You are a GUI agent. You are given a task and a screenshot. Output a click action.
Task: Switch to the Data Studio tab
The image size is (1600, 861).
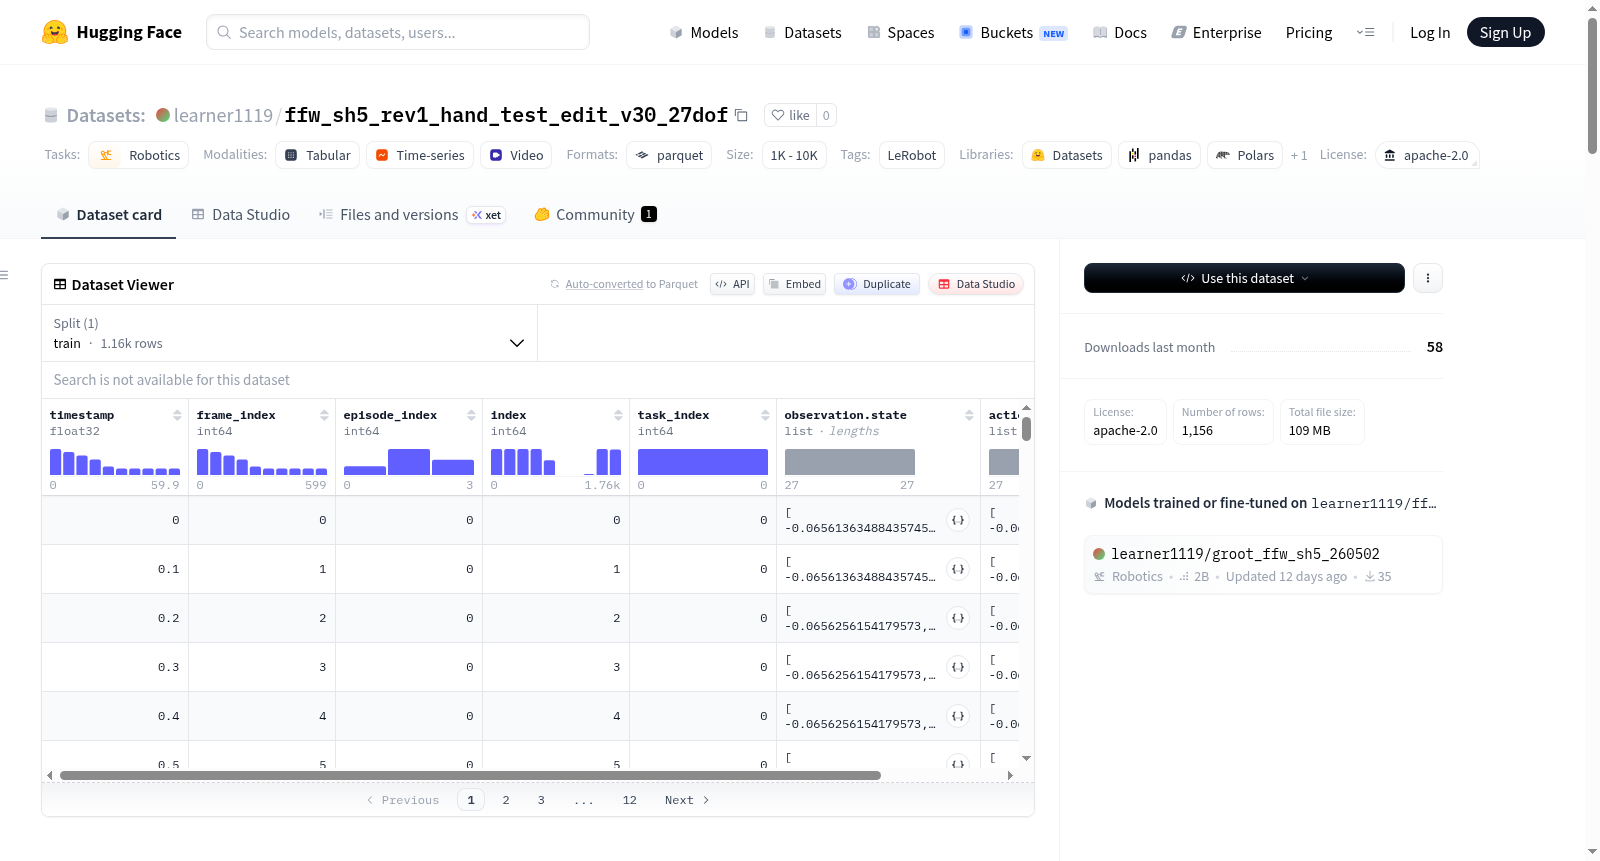[x=241, y=215]
